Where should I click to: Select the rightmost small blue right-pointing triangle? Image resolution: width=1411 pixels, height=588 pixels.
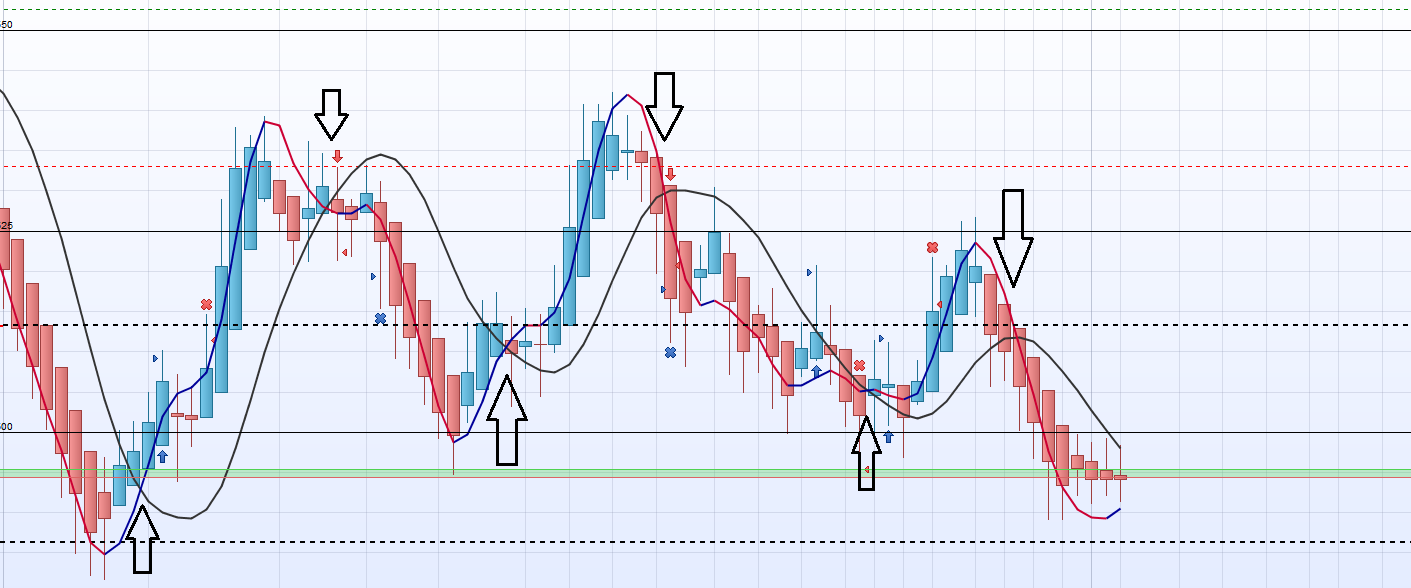[881, 339]
